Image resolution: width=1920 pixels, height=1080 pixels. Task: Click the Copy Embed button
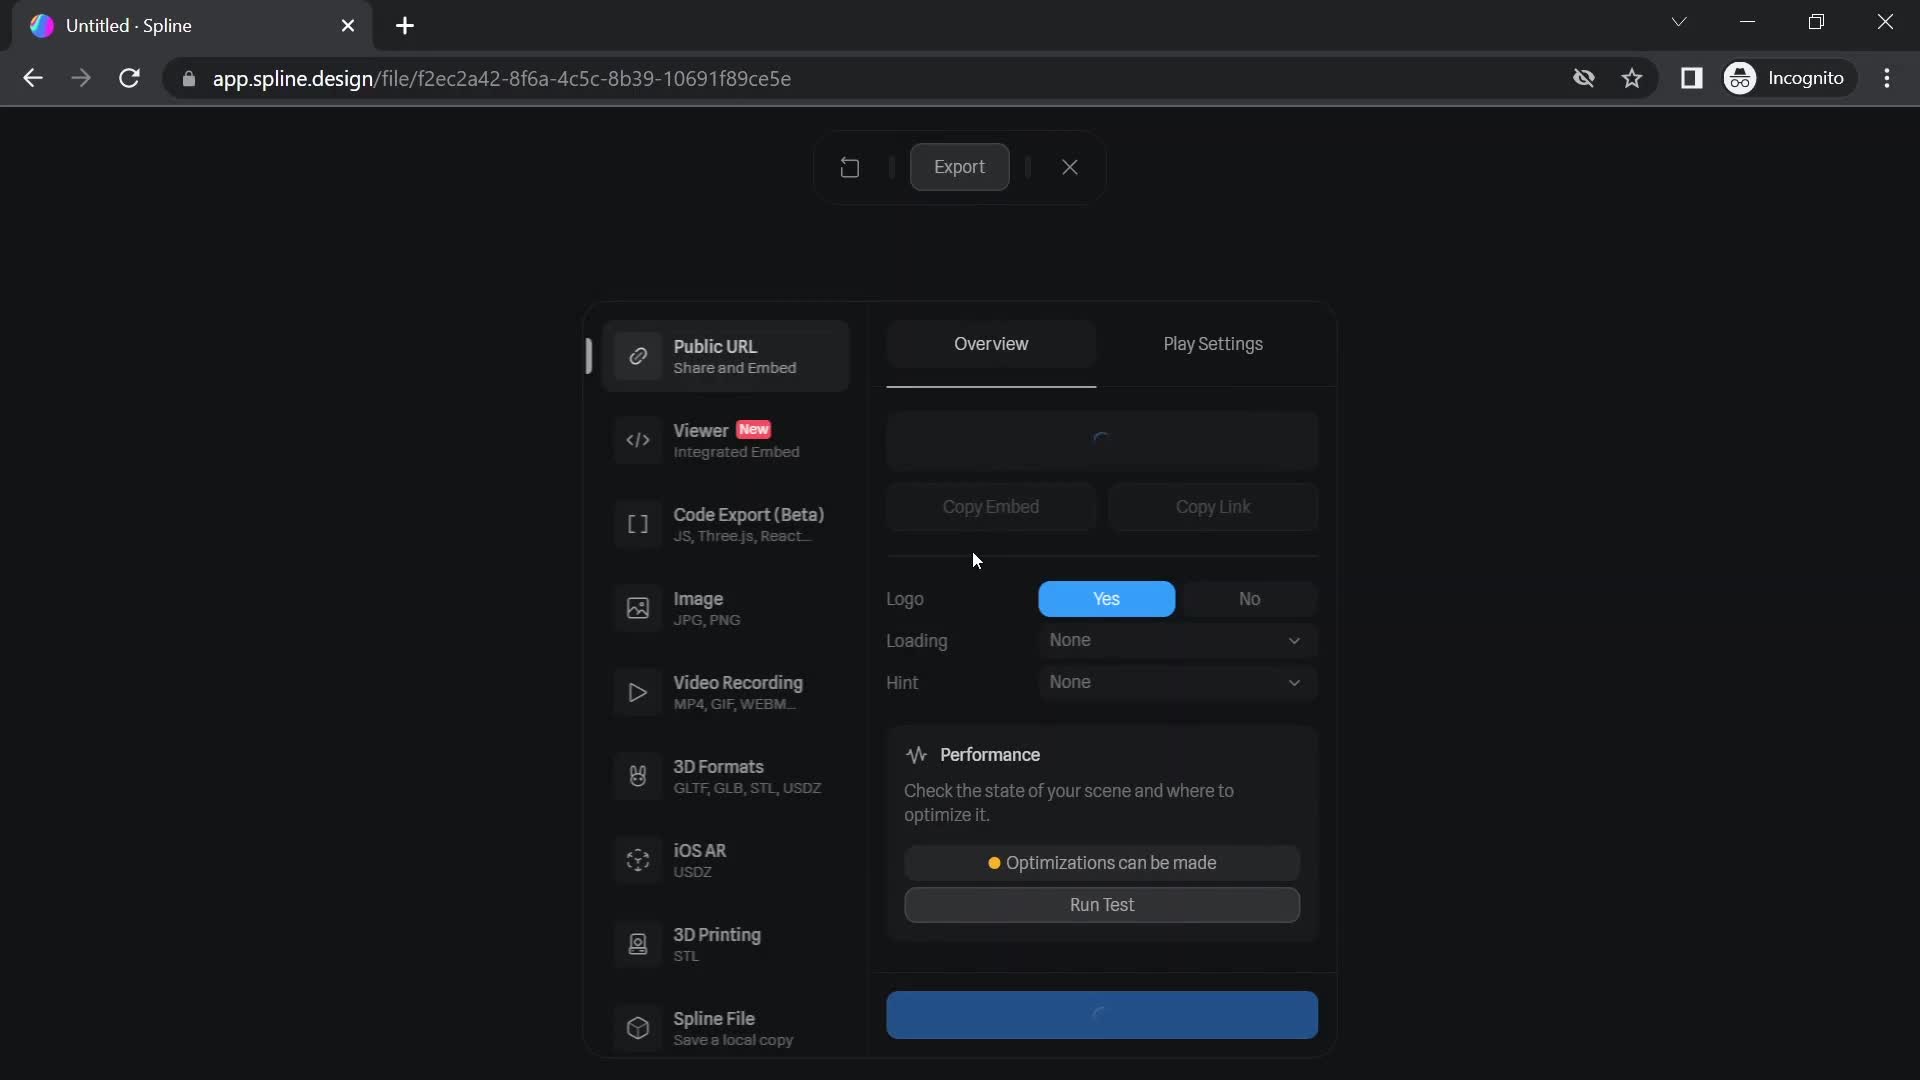click(x=991, y=507)
